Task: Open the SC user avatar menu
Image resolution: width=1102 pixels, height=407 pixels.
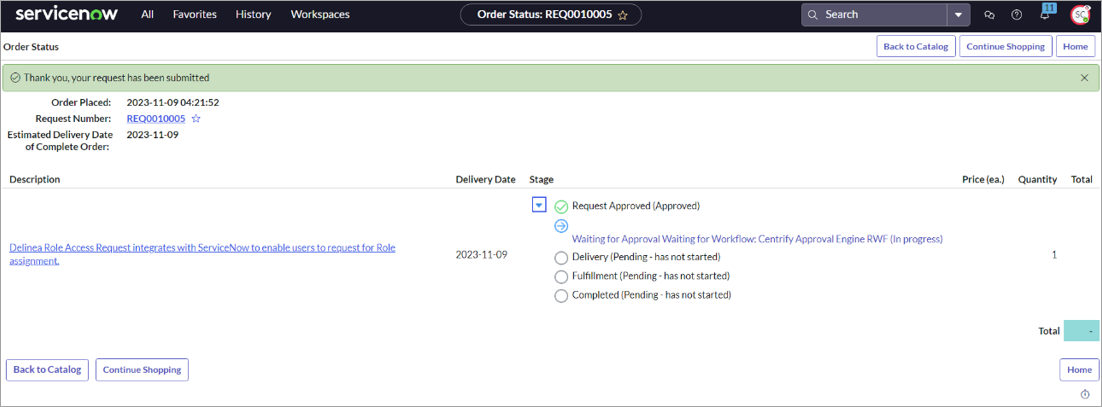Action: [1080, 15]
